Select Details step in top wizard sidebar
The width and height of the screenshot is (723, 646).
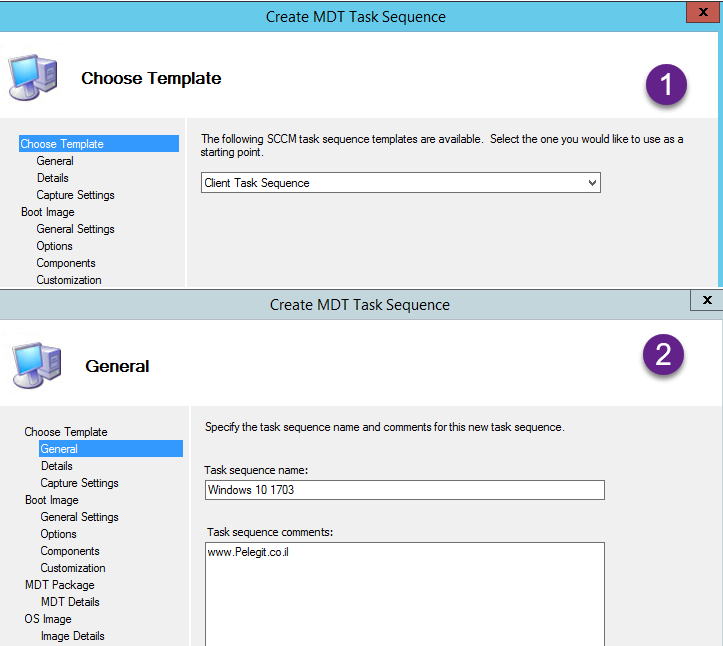(53, 178)
